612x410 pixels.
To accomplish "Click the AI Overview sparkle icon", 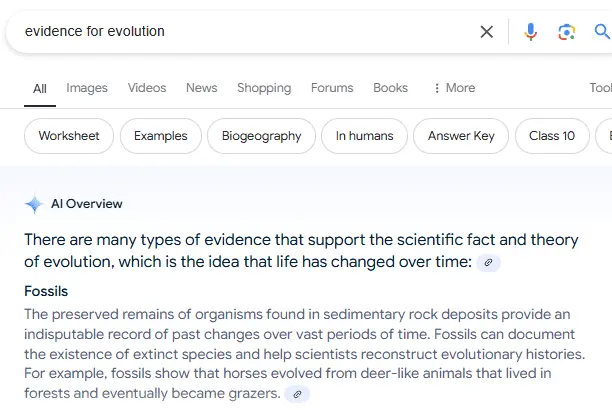I will tap(34, 205).
